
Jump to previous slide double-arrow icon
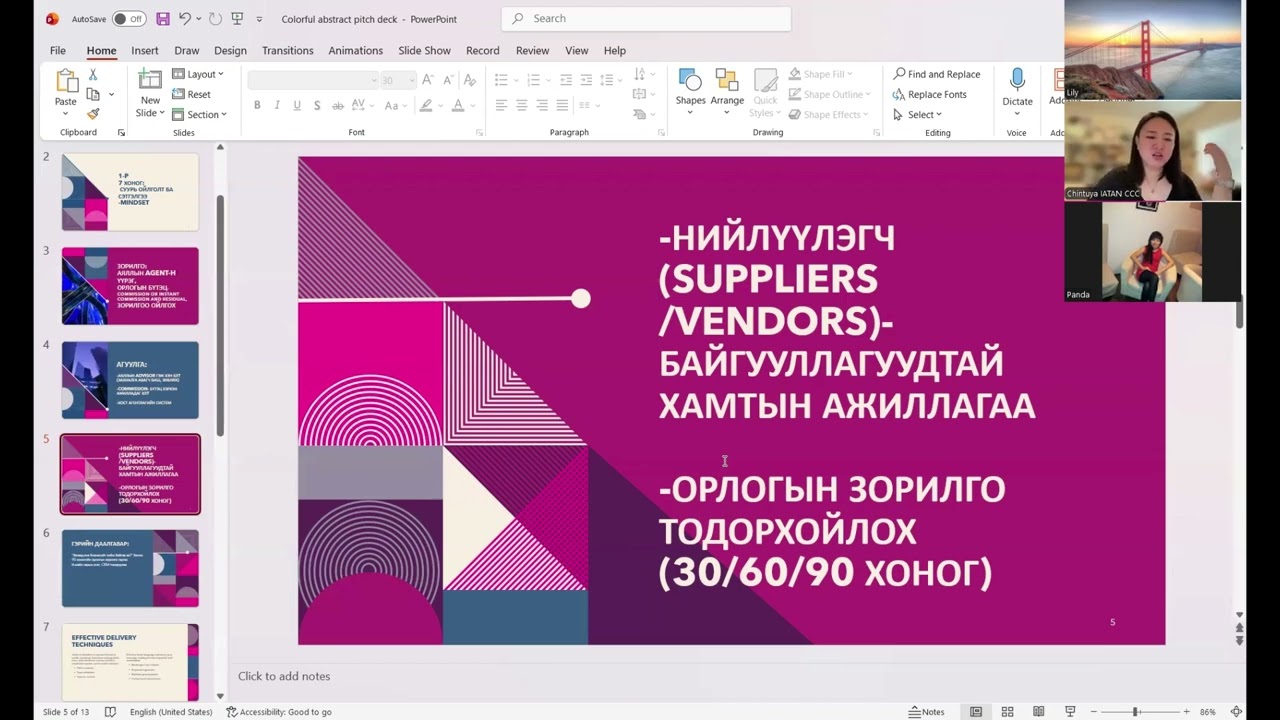pos(1240,628)
